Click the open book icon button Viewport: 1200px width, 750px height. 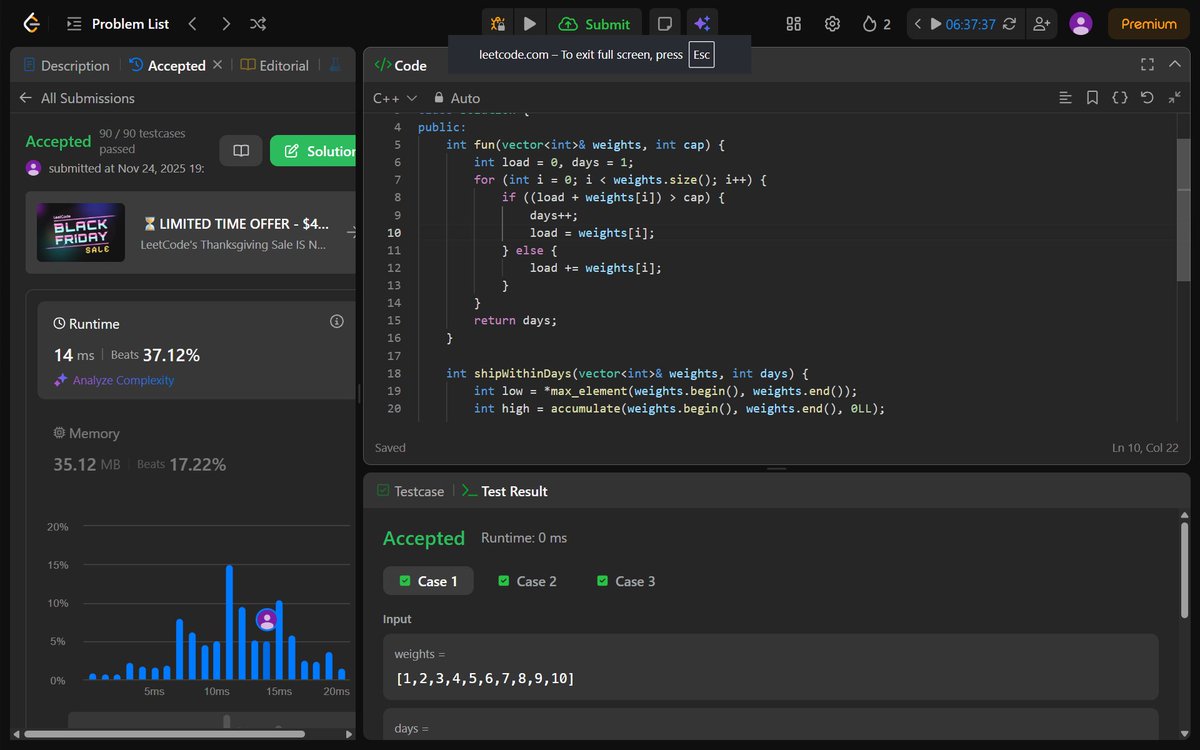(240, 151)
